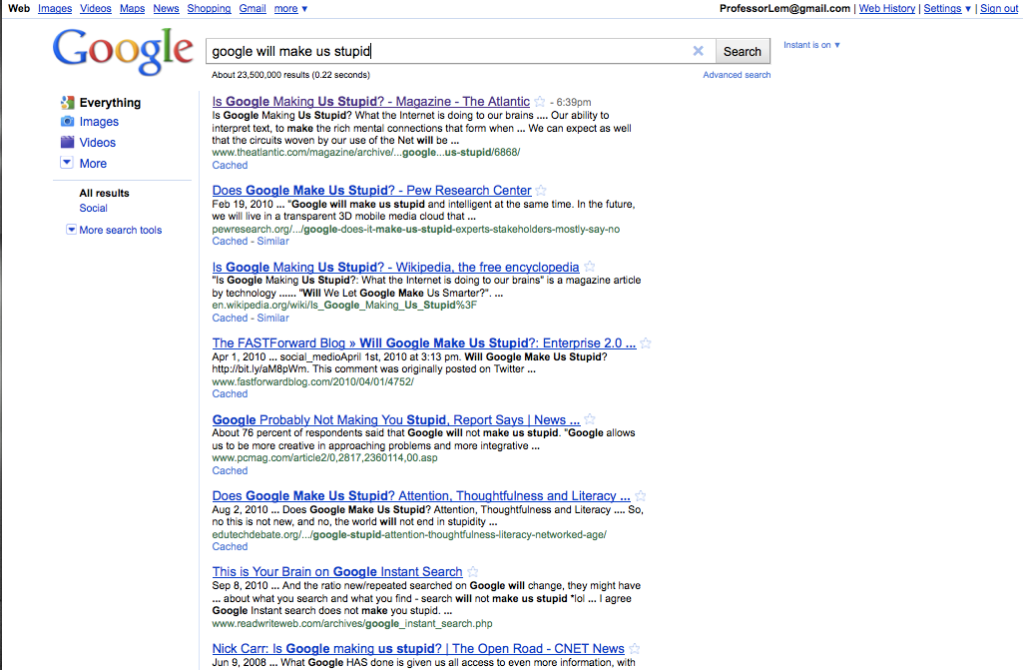Clear the search query with the X icon
Image resolution: width=1023 pixels, height=670 pixels.
coord(698,50)
